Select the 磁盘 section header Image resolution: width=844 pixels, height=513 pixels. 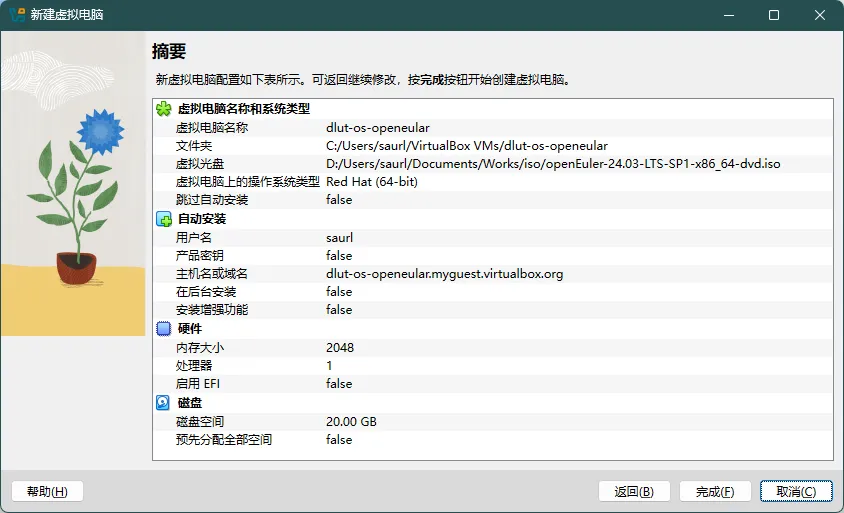coord(189,403)
